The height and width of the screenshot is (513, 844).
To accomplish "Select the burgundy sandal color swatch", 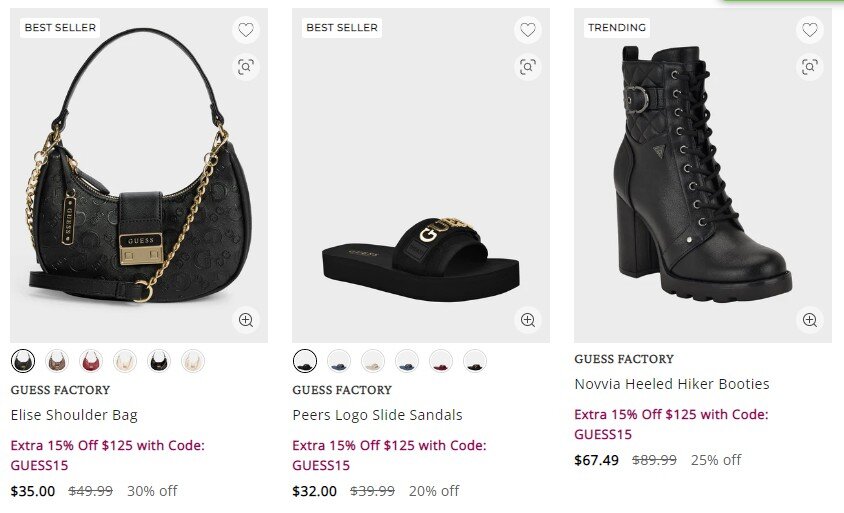I will (x=441, y=360).
